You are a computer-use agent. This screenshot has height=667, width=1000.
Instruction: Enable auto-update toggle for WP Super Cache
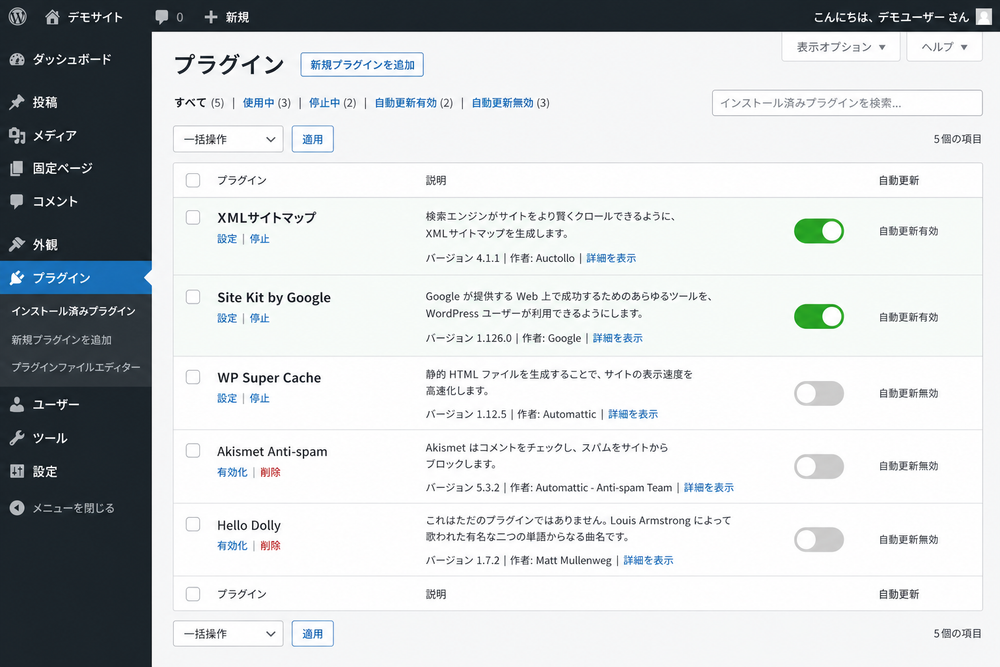(819, 393)
